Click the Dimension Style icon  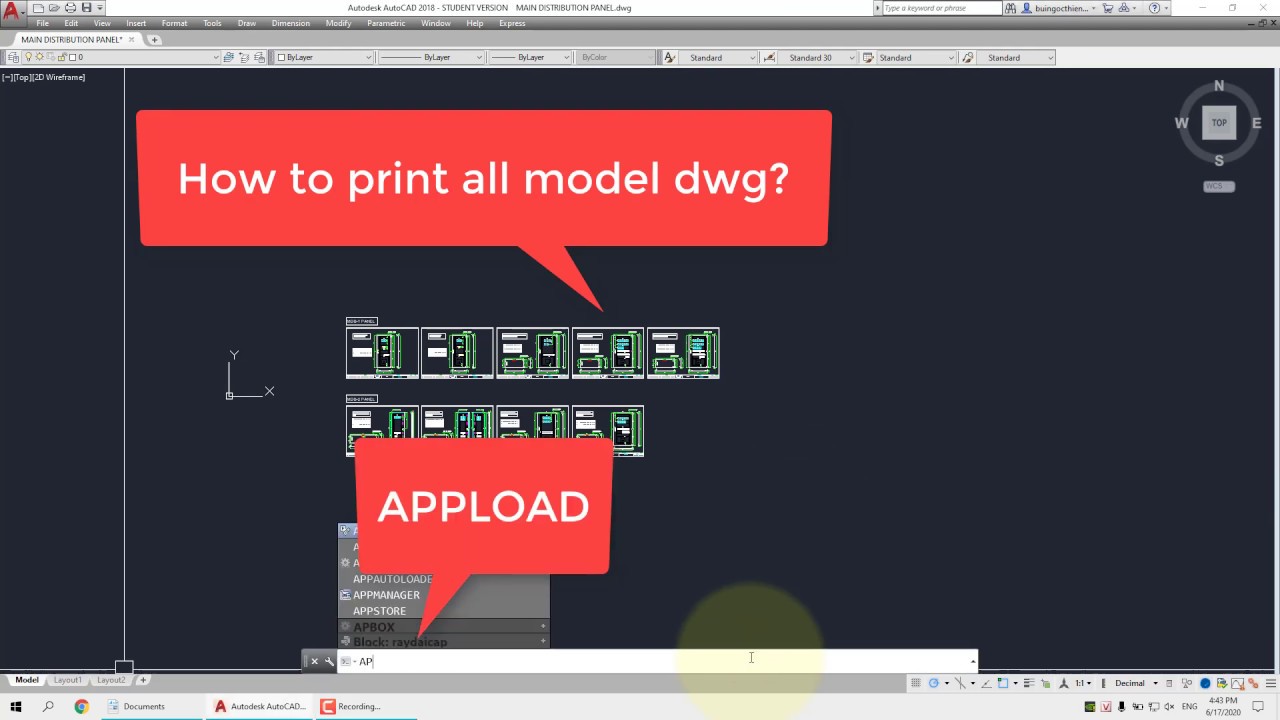[769, 57]
